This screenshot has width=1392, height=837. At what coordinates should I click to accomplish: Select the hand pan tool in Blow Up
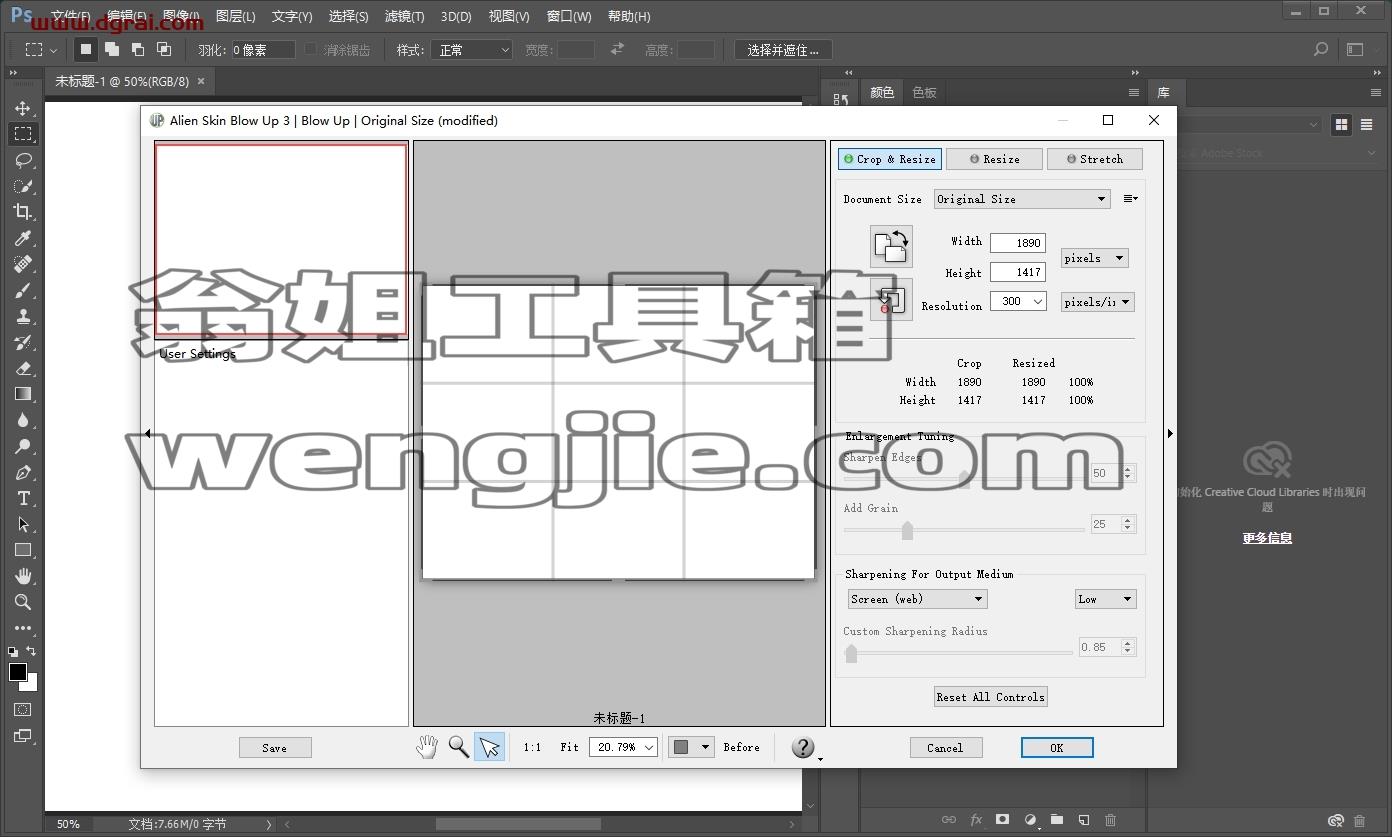(x=427, y=747)
